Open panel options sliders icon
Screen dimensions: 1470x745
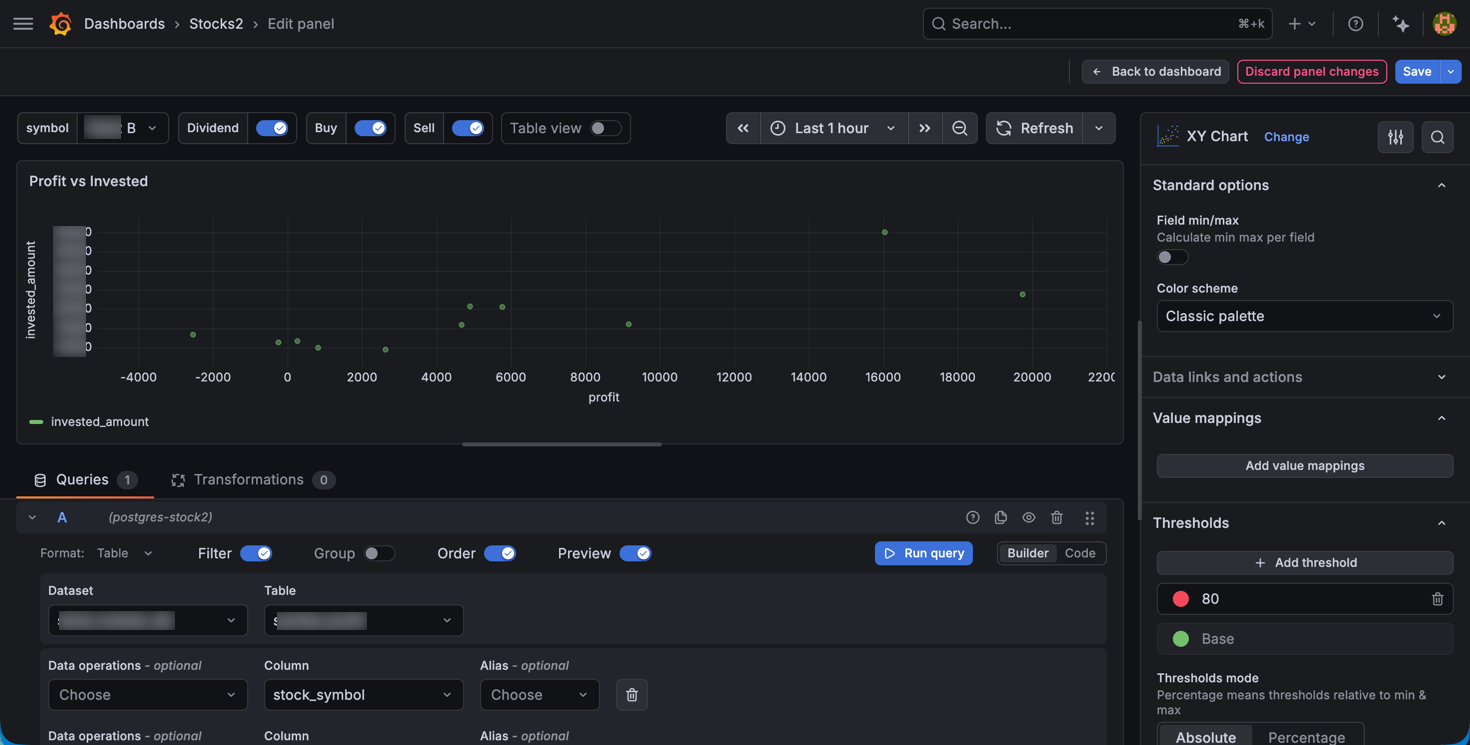tap(1395, 137)
